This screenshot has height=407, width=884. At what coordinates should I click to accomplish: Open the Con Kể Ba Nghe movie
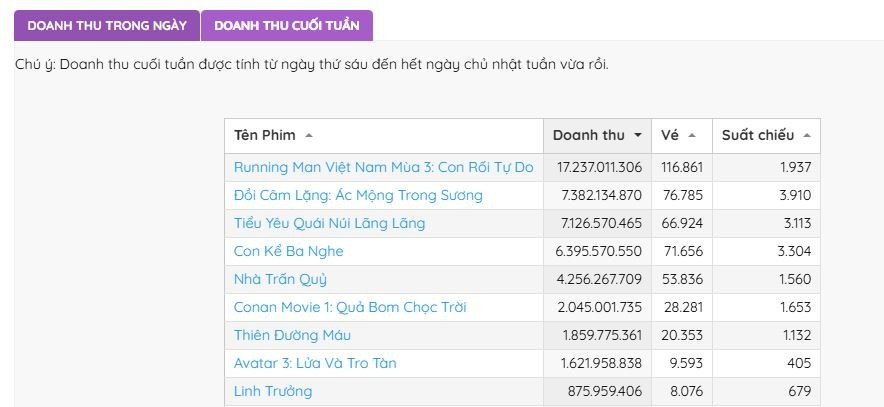pyautogui.click(x=288, y=251)
